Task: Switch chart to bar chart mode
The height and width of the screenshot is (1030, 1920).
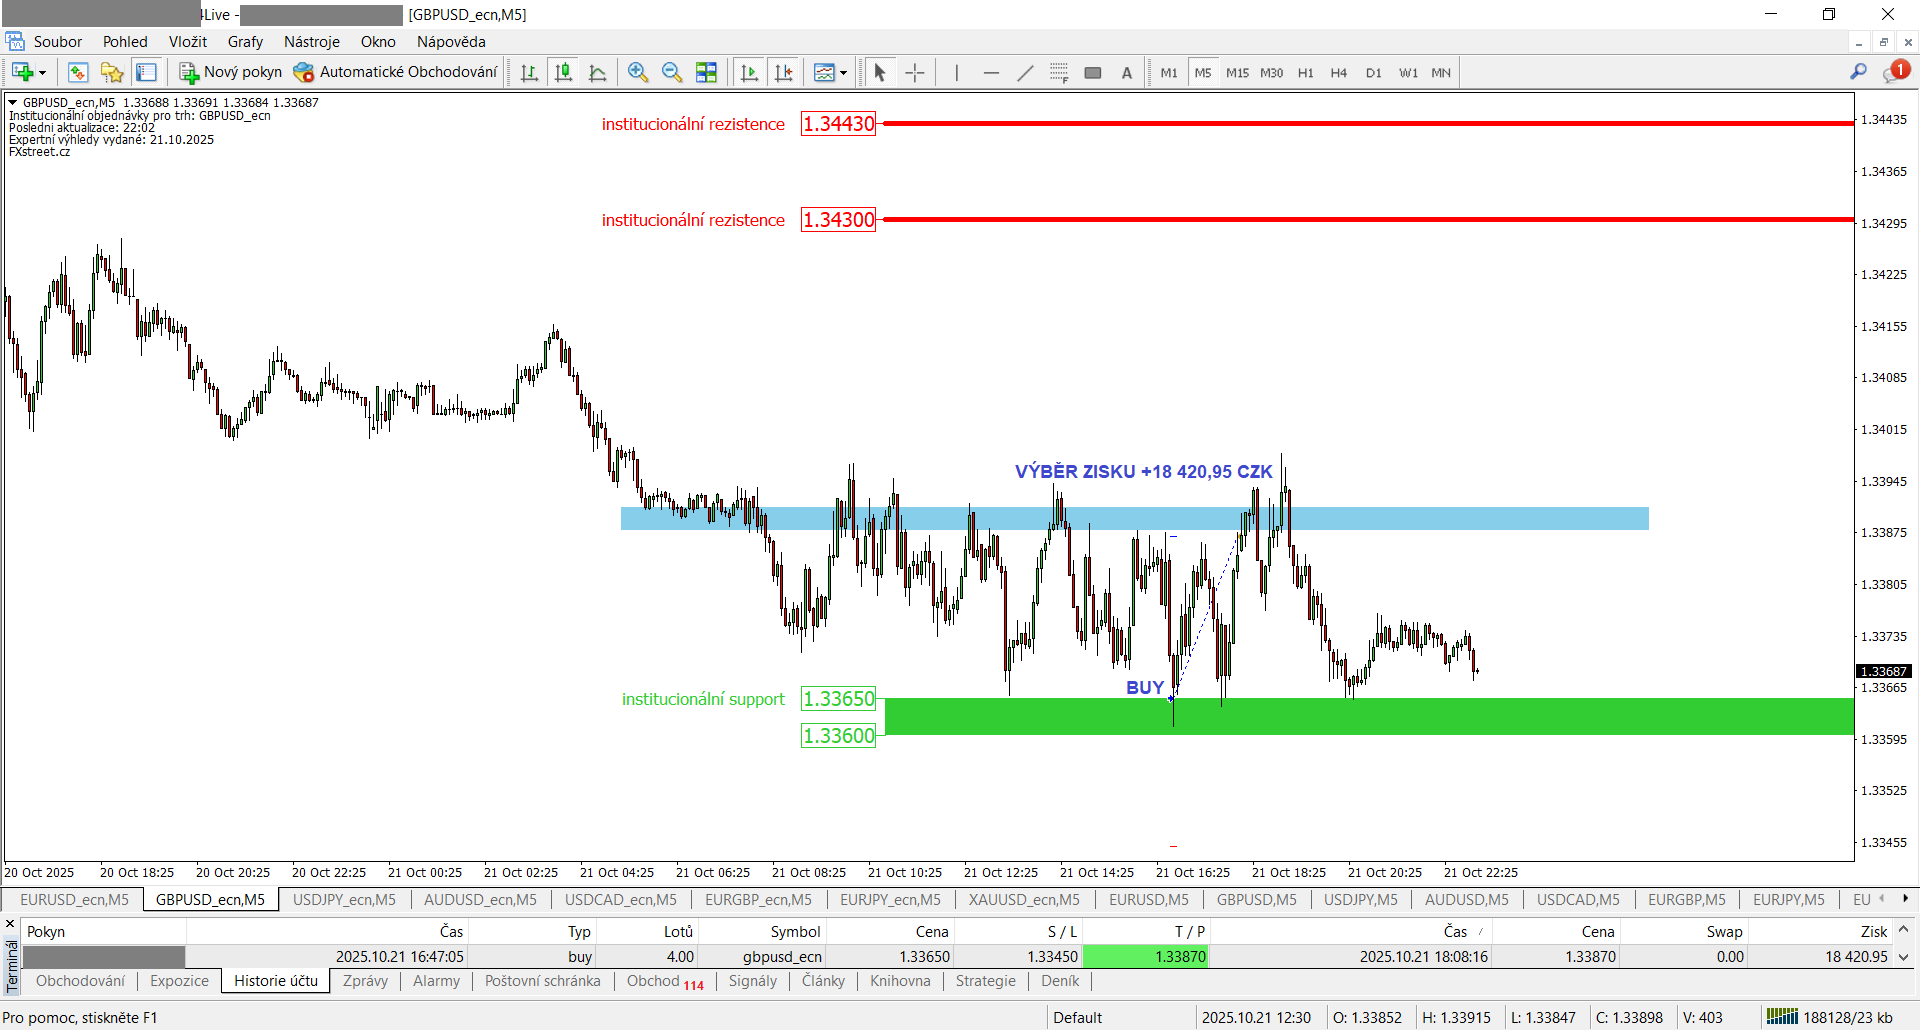Action: click(x=530, y=72)
